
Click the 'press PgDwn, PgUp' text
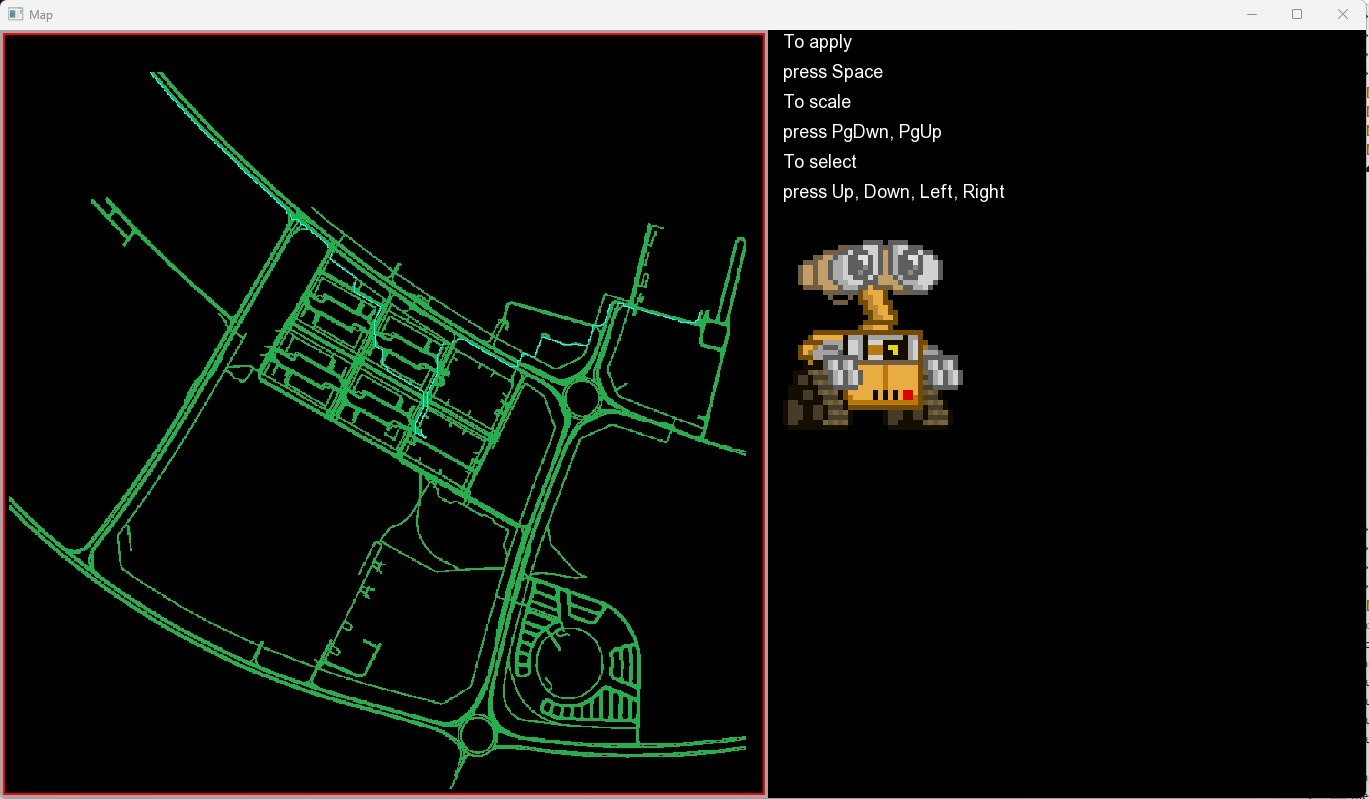(x=862, y=131)
